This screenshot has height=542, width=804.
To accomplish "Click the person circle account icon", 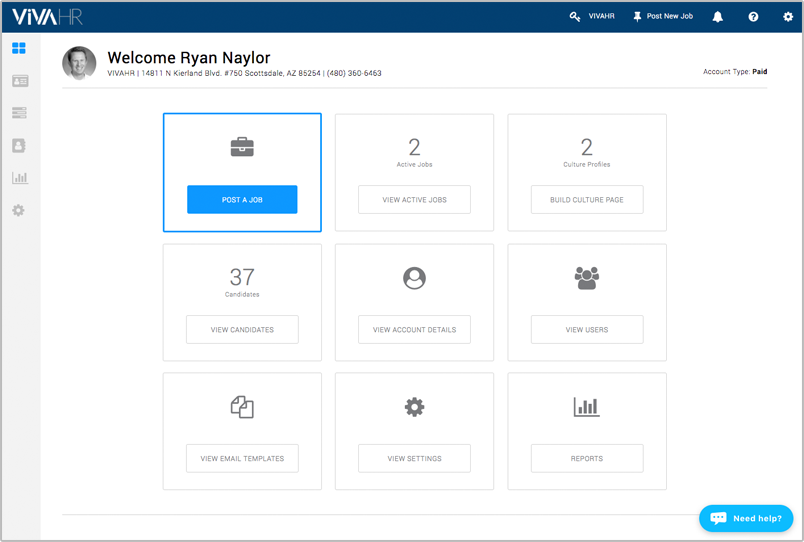I will point(414,278).
